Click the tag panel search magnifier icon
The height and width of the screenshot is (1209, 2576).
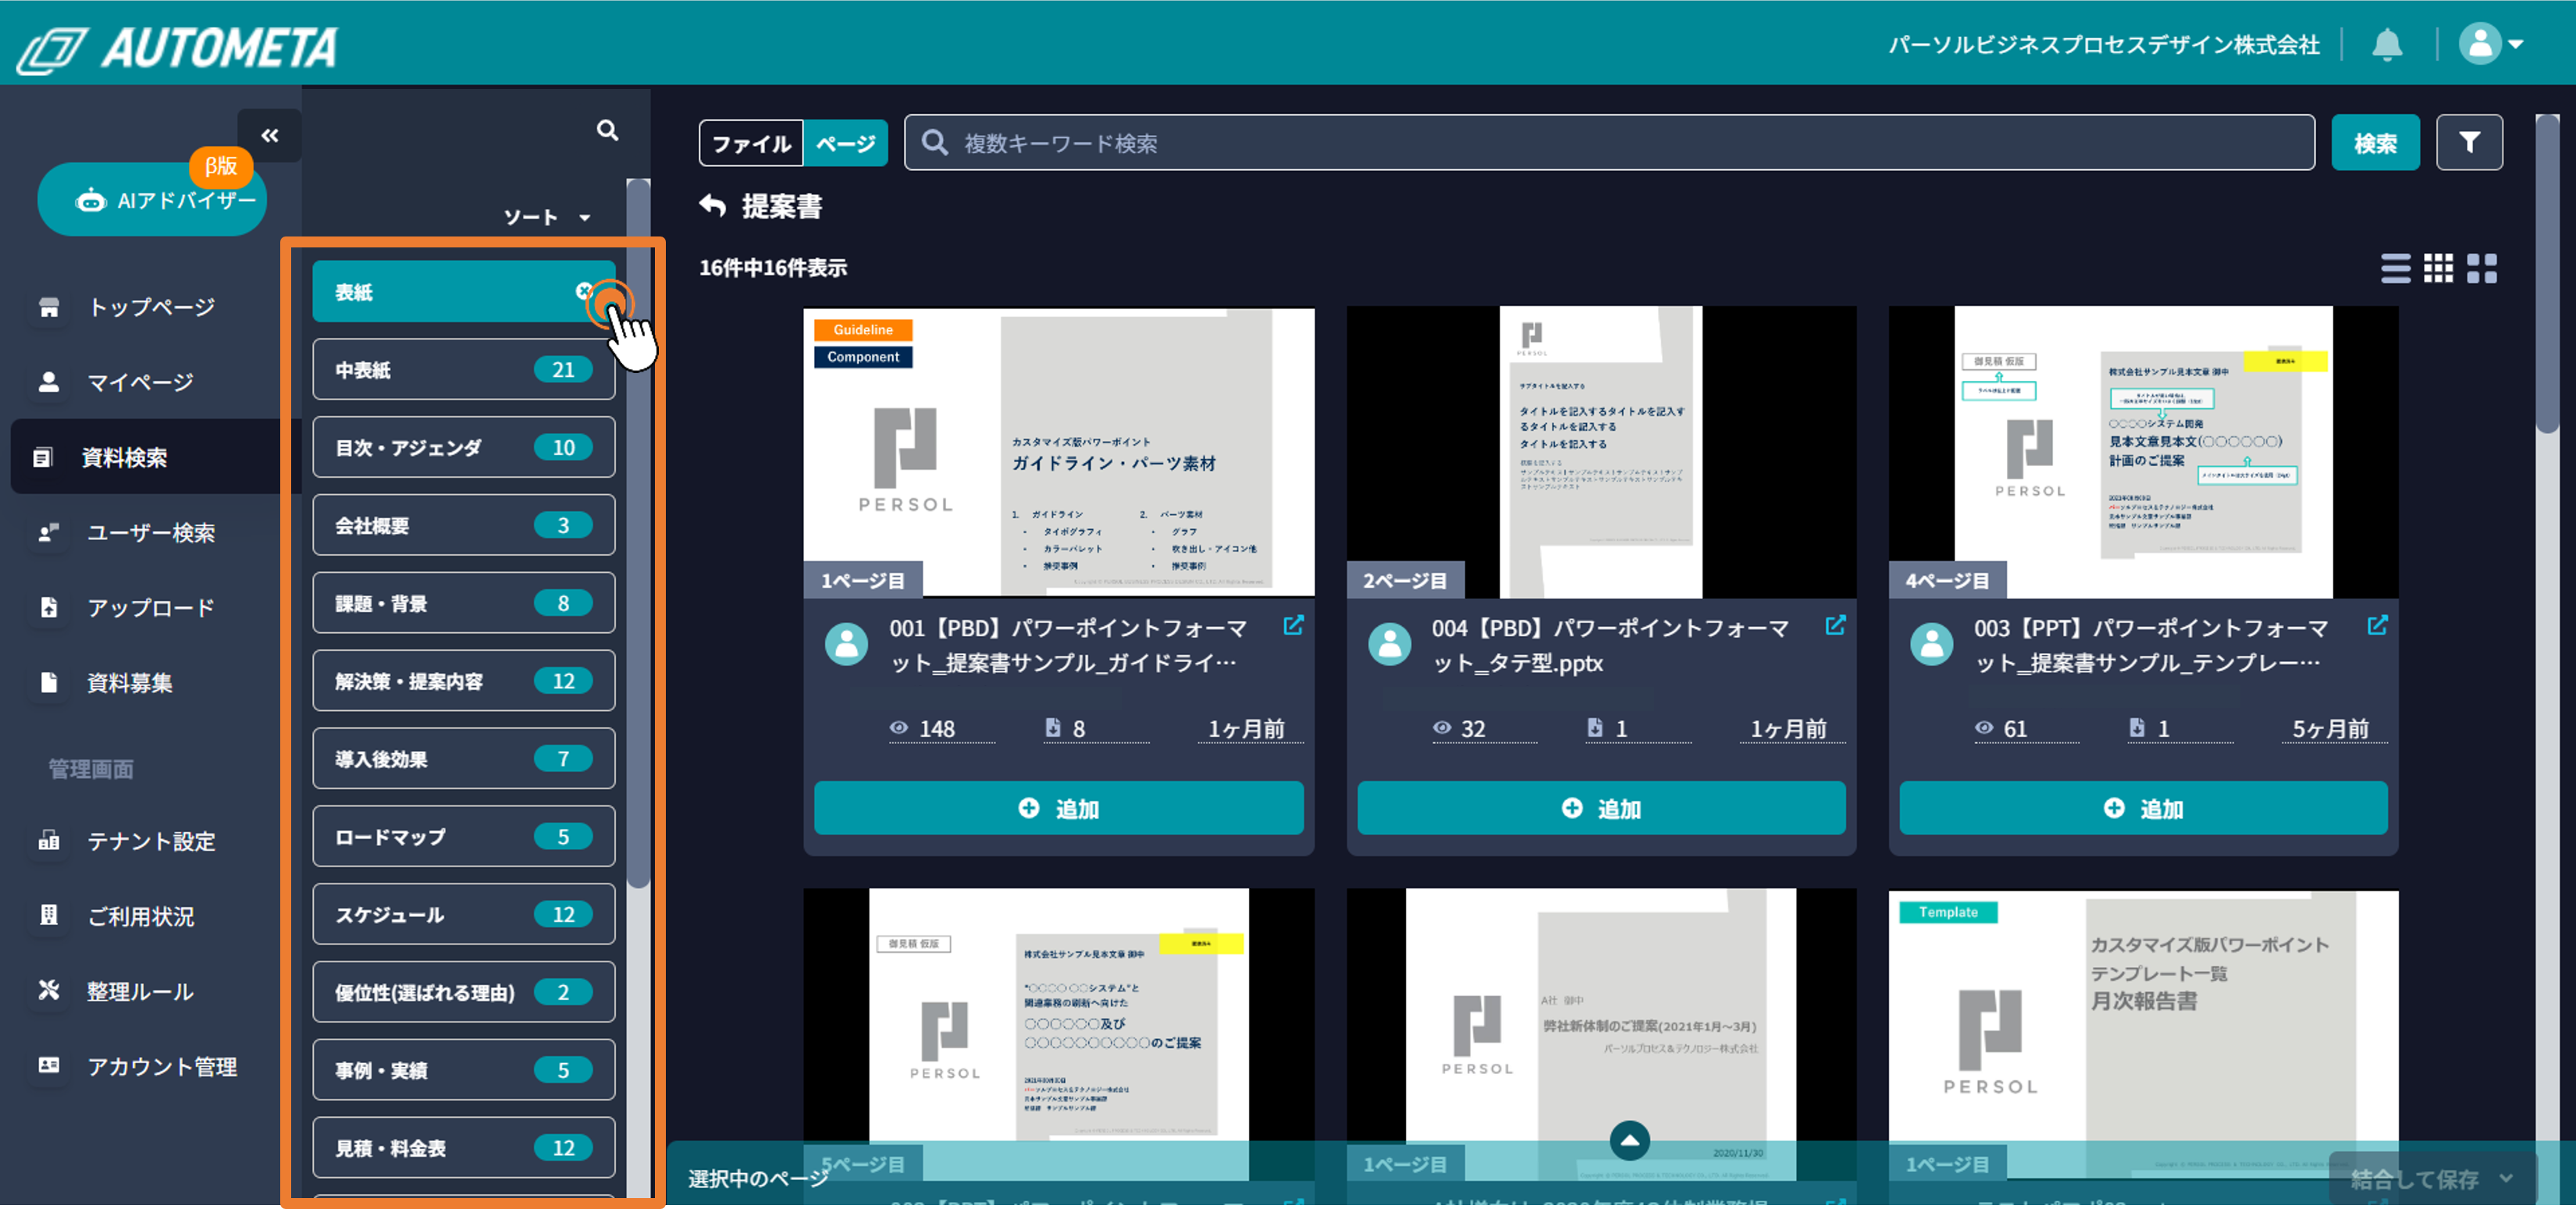[607, 130]
